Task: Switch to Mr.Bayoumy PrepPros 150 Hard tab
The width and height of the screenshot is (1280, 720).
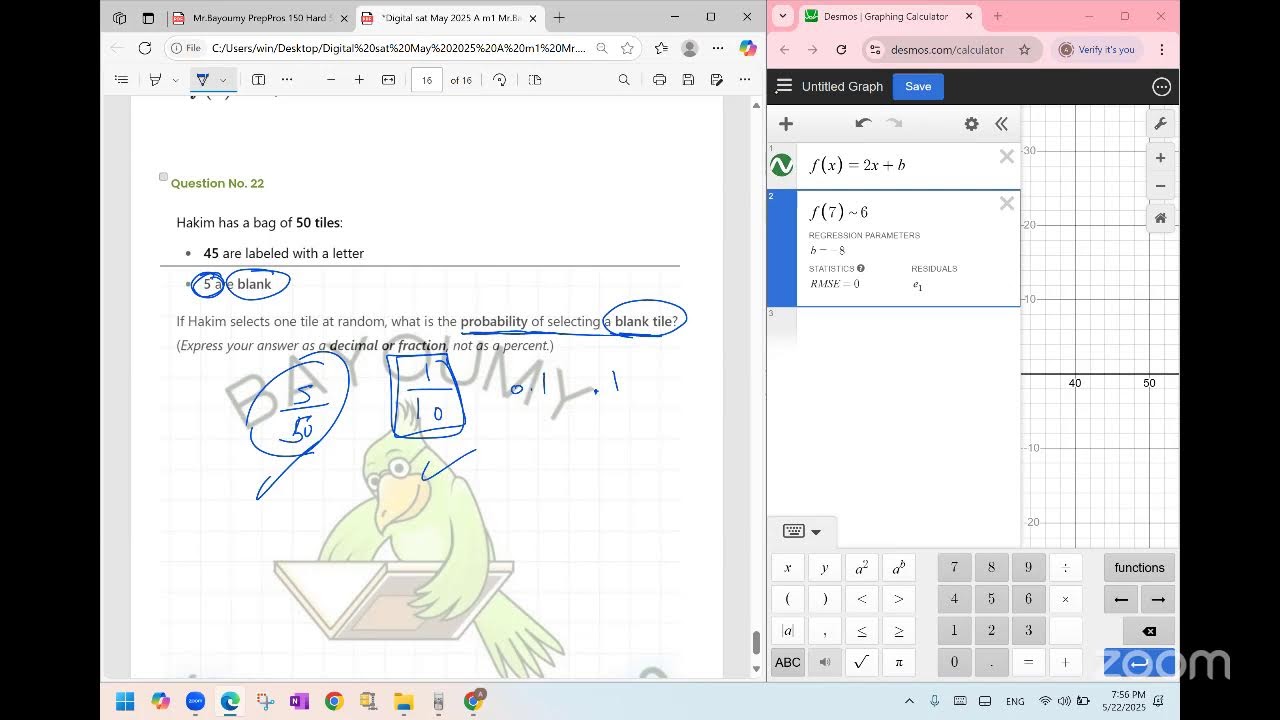Action: tap(259, 18)
